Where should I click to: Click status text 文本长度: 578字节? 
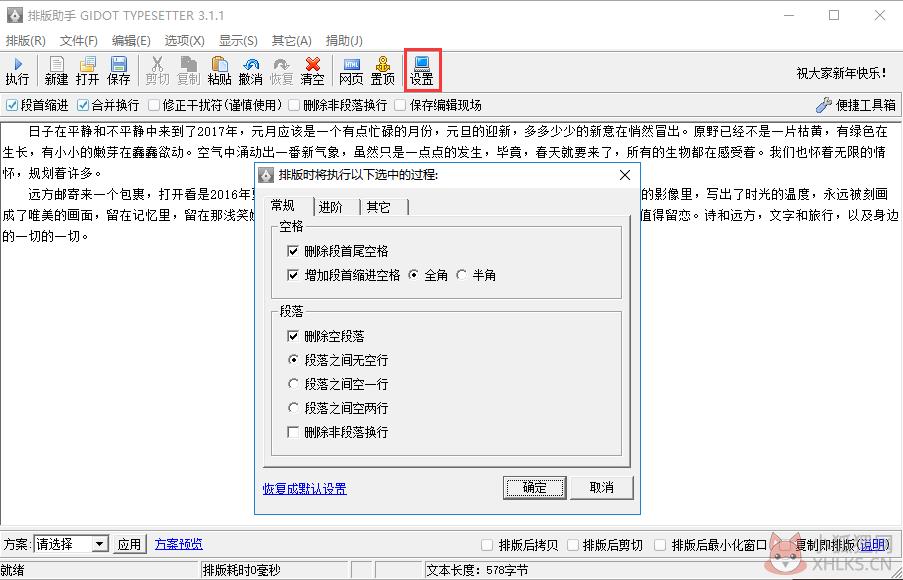pos(477,571)
